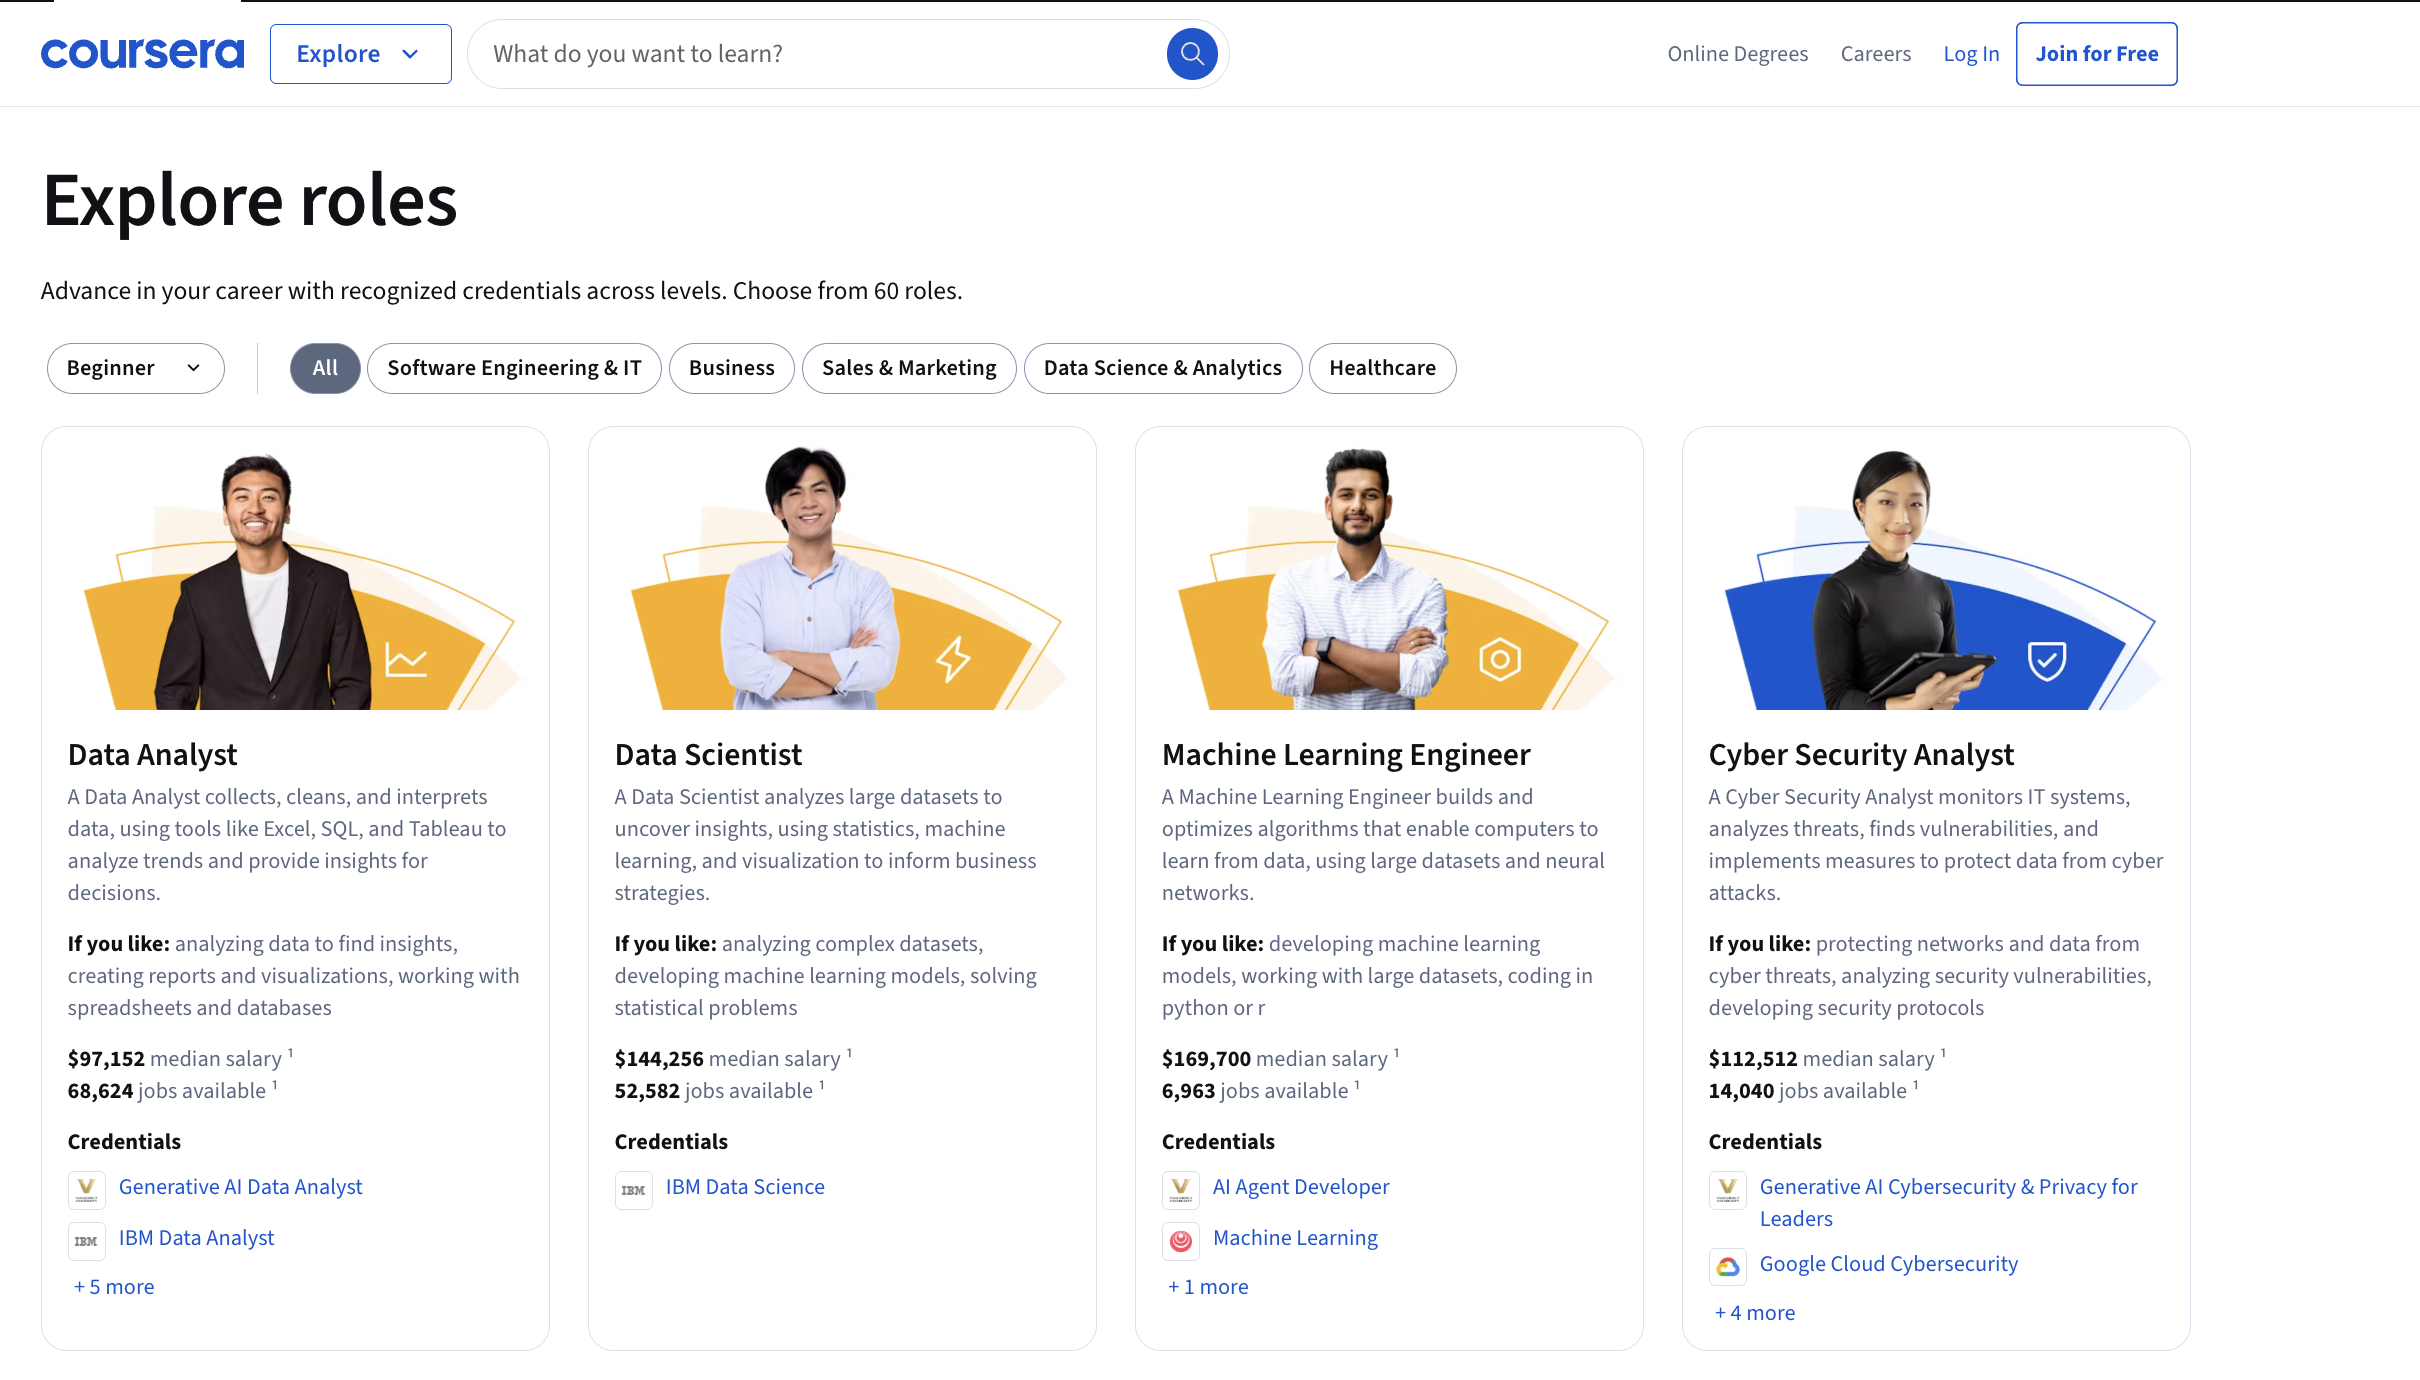Select the Healthcare filter chip
This screenshot has width=2420, height=1380.
click(x=1382, y=368)
